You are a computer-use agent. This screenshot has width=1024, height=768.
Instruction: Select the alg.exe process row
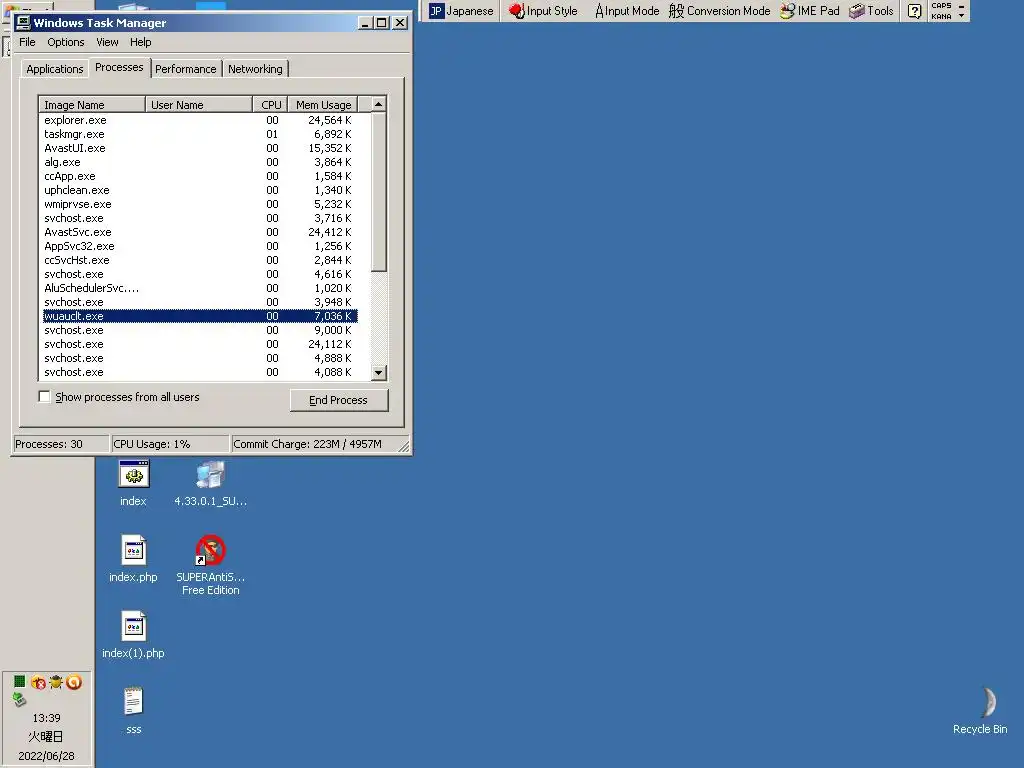coord(200,162)
